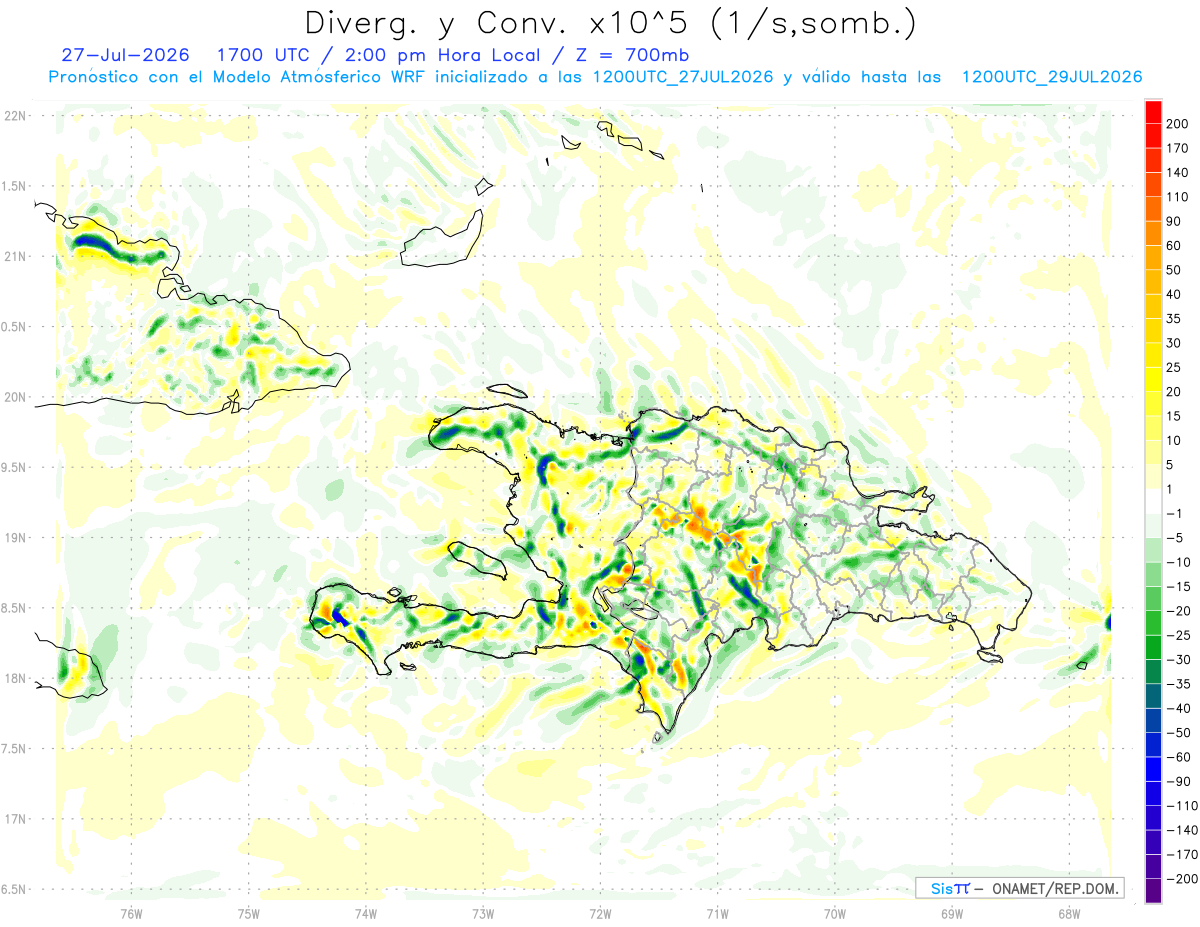Click the '75W' longitude label
This screenshot has height=927, width=1200.
pos(248,913)
